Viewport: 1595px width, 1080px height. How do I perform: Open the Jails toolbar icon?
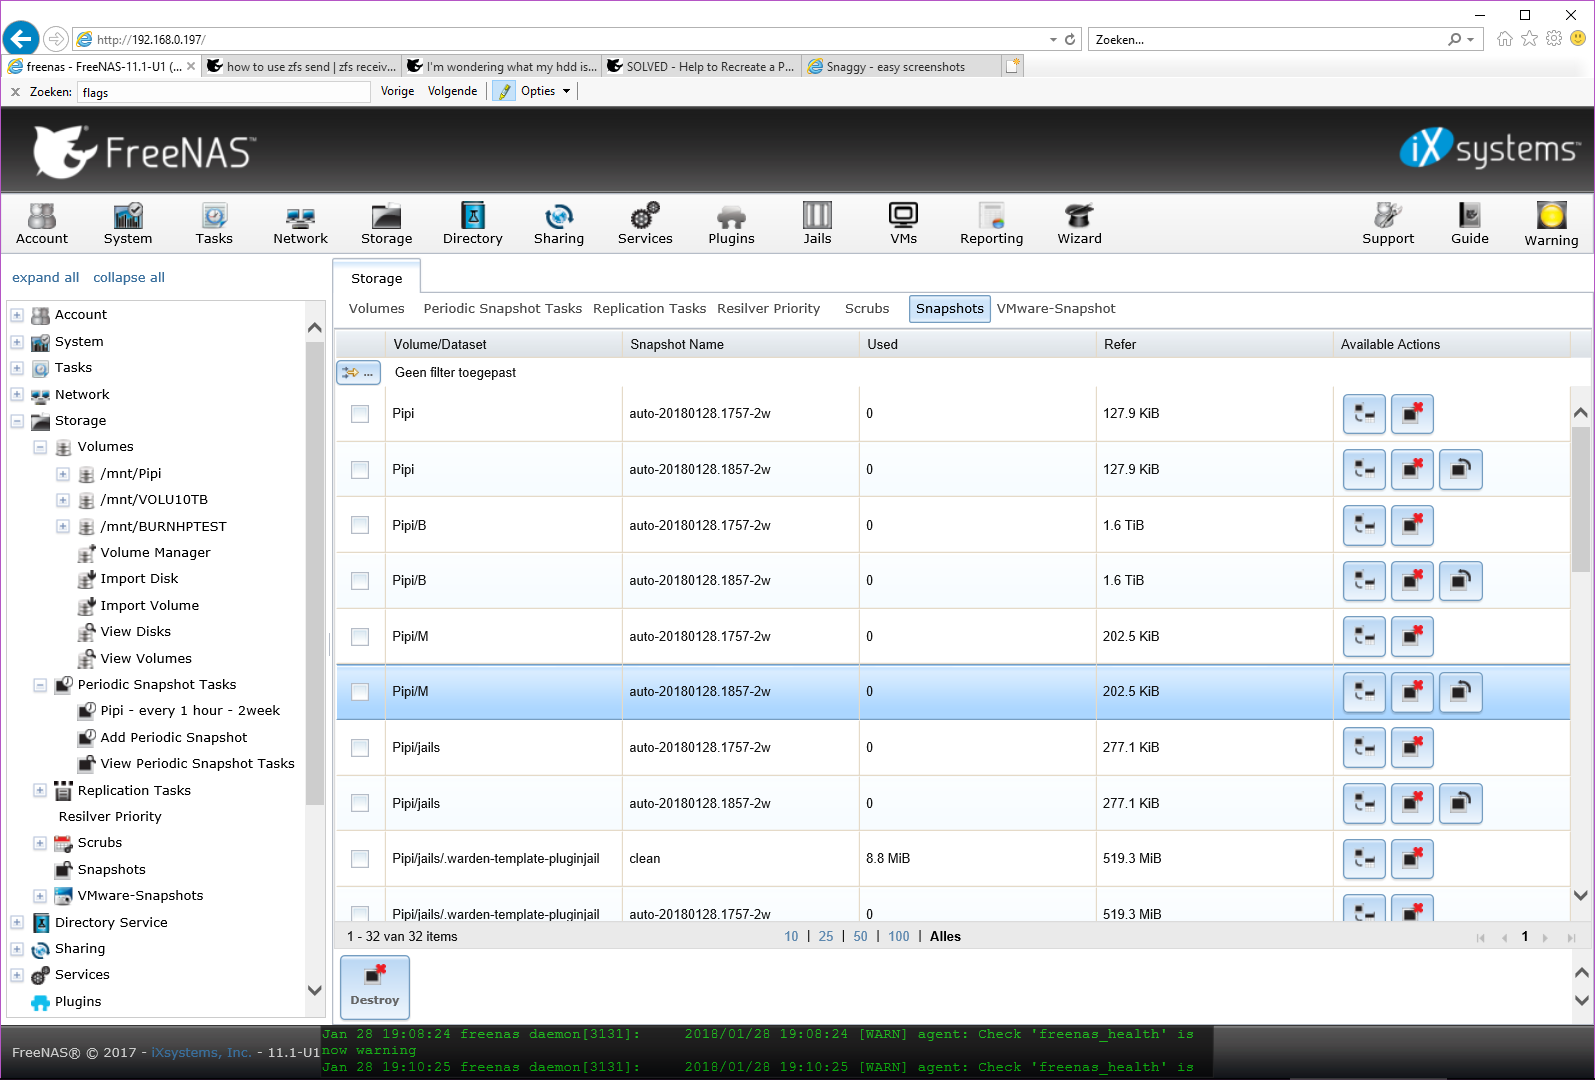pyautogui.click(x=817, y=224)
